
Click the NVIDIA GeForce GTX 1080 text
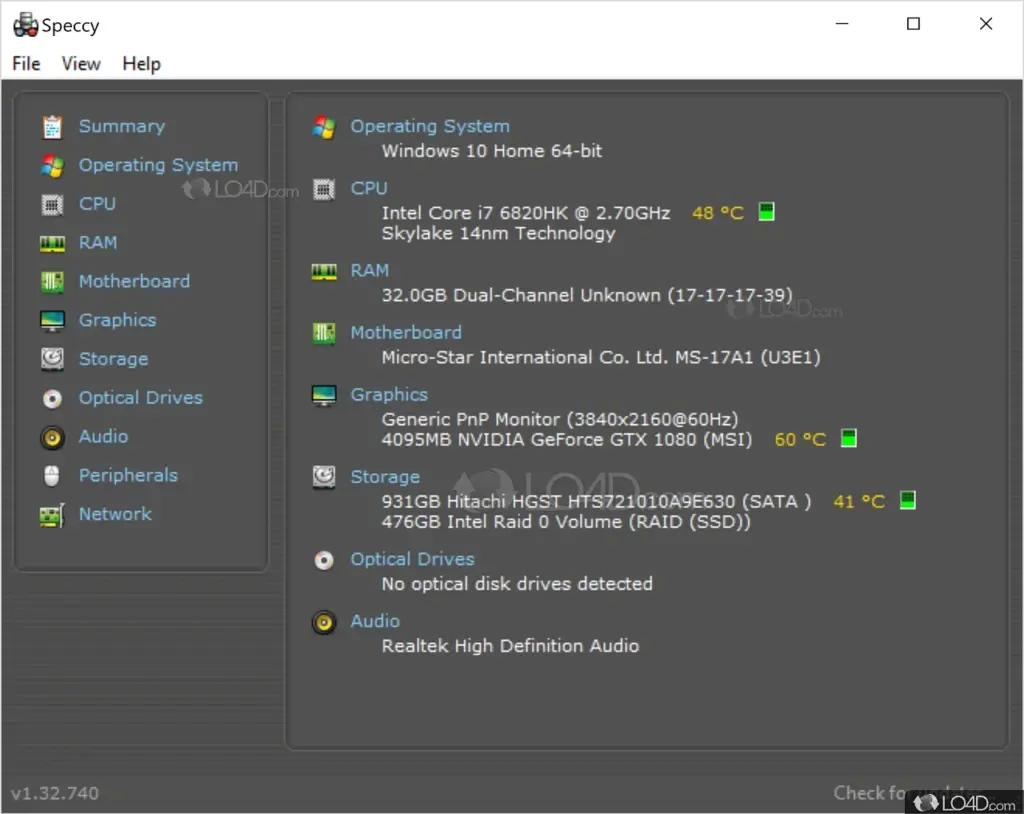tap(567, 440)
